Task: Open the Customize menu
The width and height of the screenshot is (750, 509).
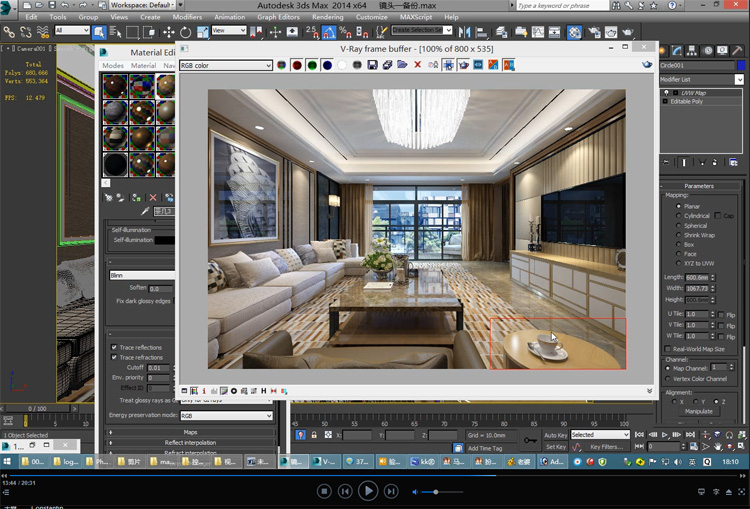Action: 372,17
